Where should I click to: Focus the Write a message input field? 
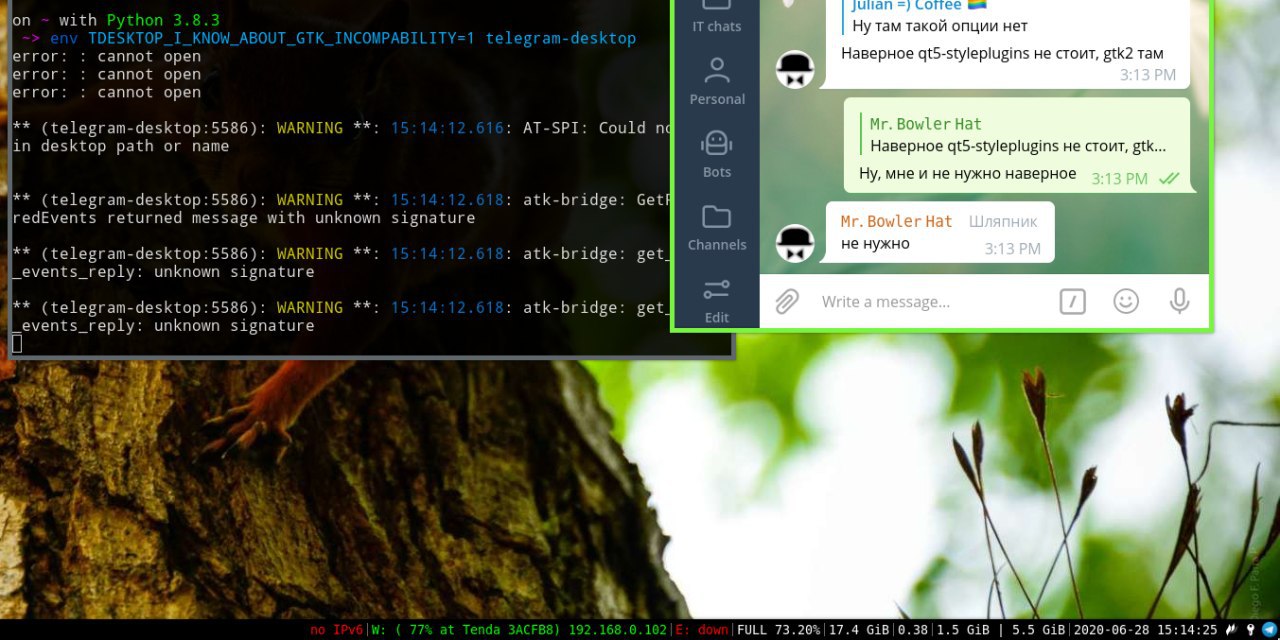pos(930,301)
